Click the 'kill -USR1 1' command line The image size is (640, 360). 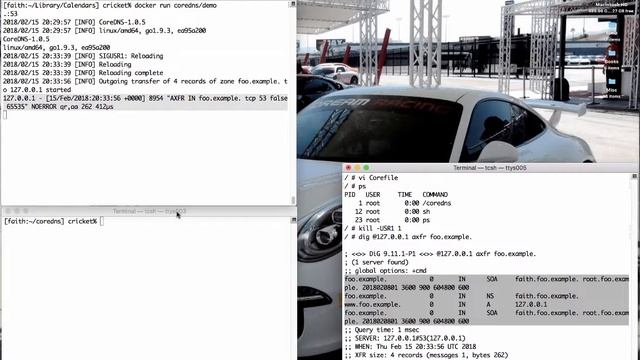[x=373, y=229]
